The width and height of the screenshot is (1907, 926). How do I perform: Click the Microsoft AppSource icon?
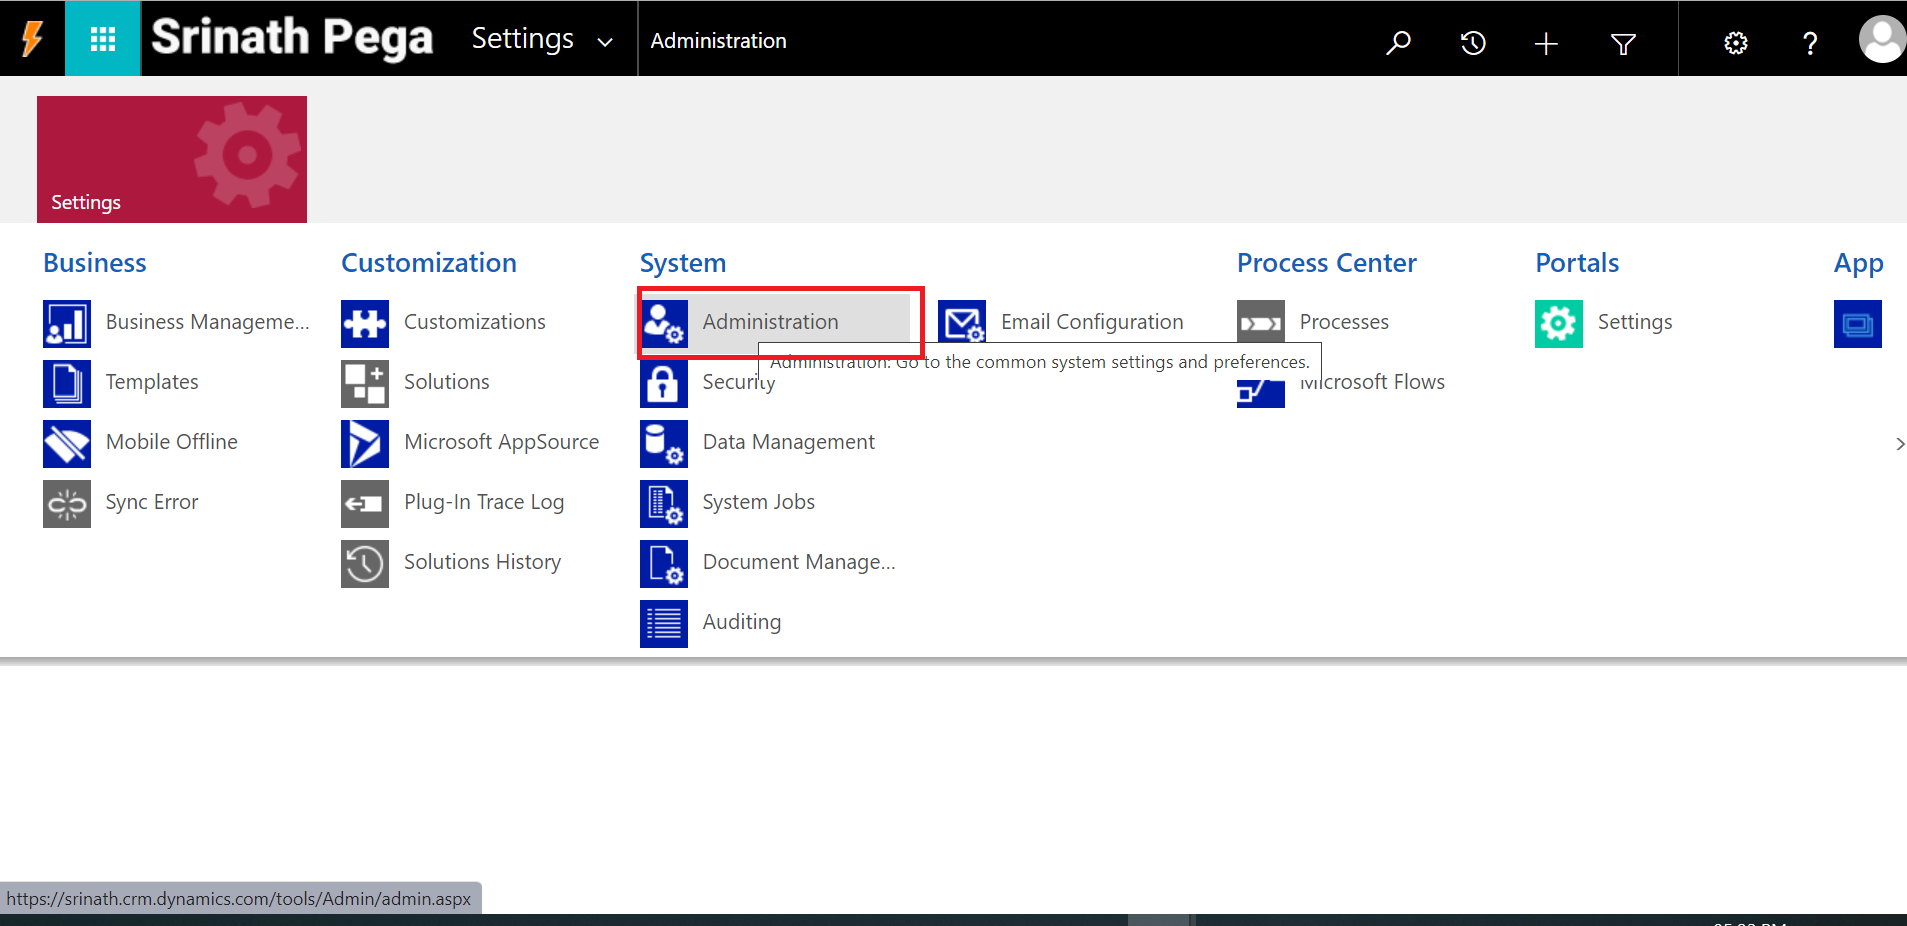[x=365, y=443]
